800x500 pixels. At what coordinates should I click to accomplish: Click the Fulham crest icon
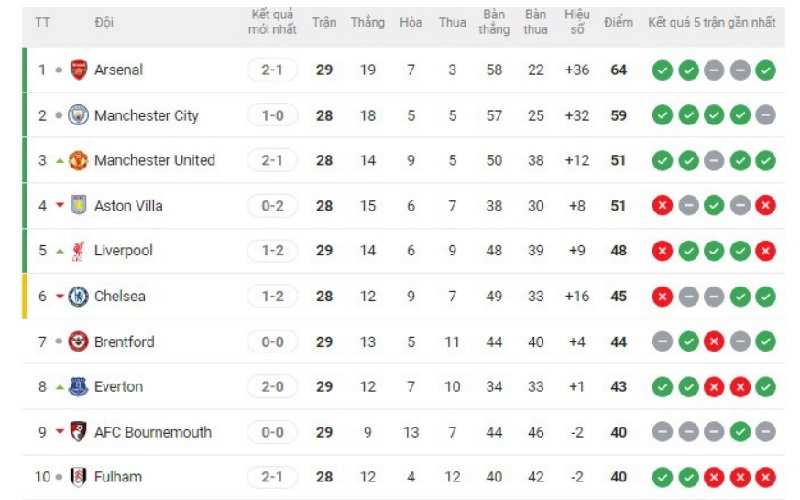pyautogui.click(x=78, y=476)
